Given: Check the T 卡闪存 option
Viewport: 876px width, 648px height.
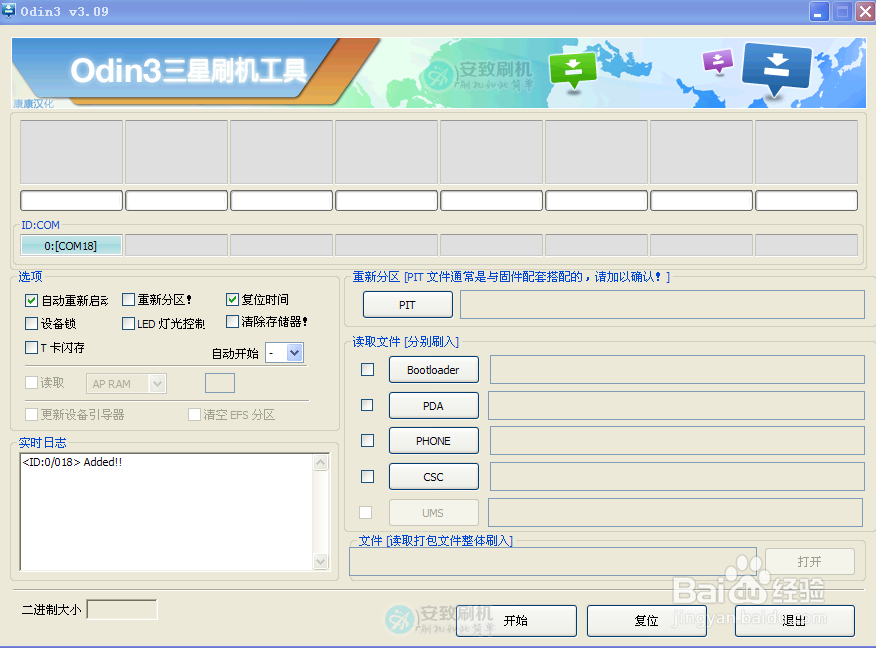Looking at the screenshot, I should tap(31, 347).
